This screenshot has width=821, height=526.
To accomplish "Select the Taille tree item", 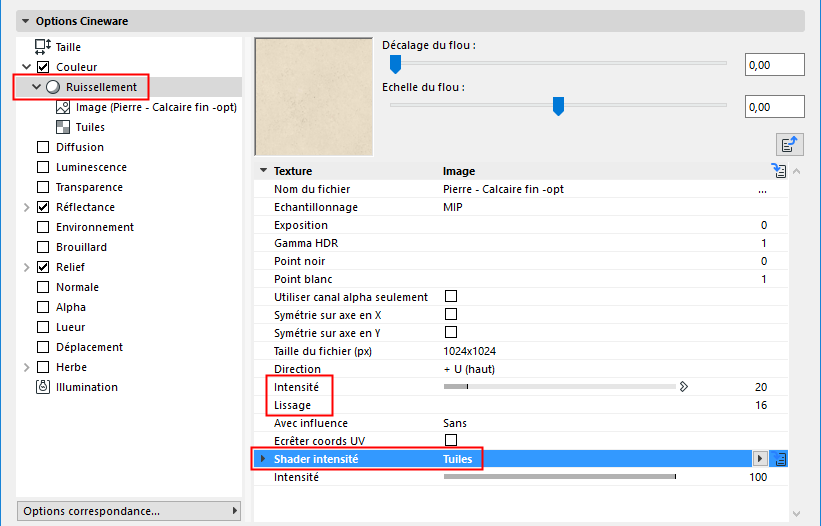I will (69, 47).
